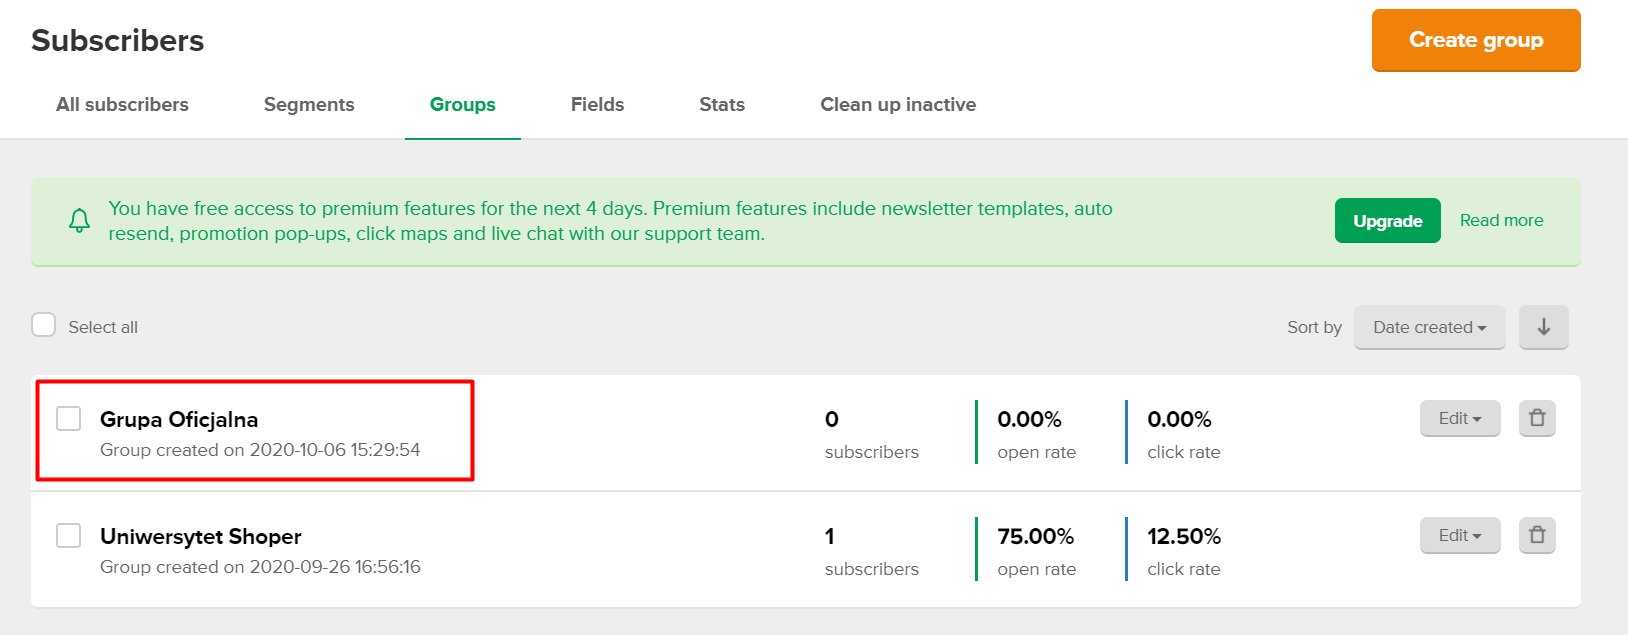The height and width of the screenshot is (635, 1628).
Task: Check the Select all checkbox
Action: pyautogui.click(x=44, y=325)
